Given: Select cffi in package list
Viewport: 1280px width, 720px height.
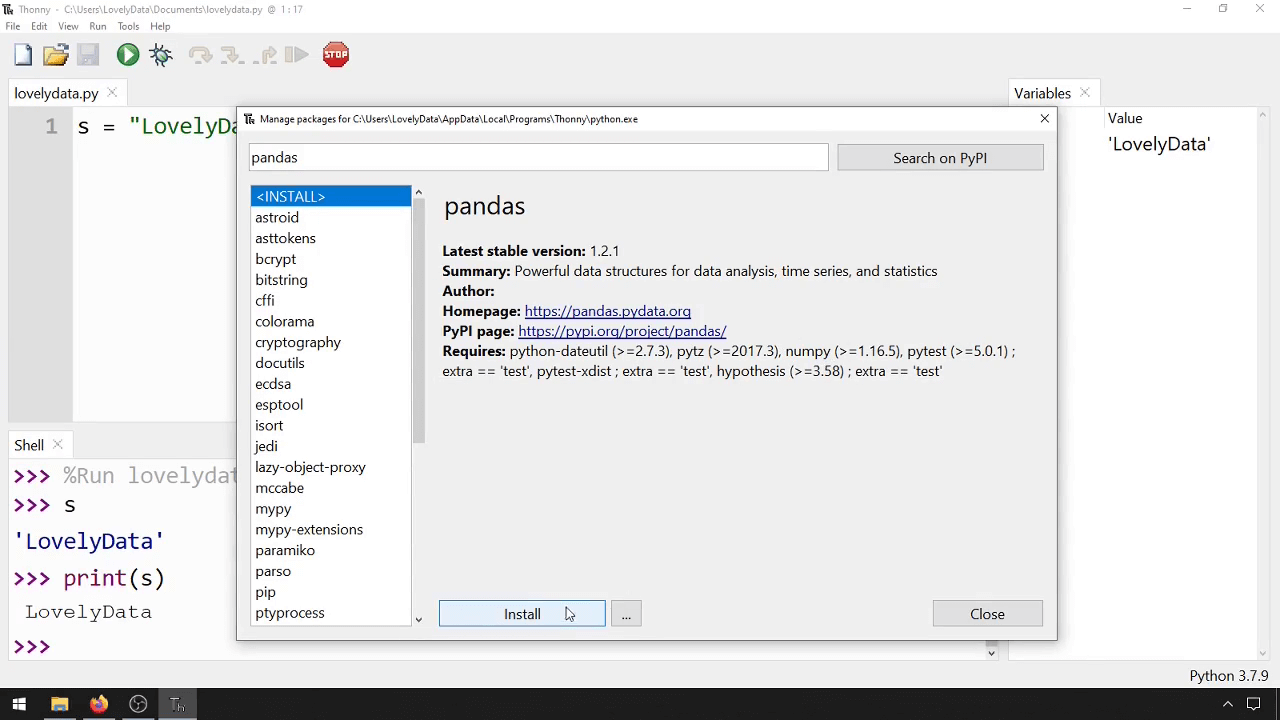Looking at the screenshot, I should (x=330, y=300).
